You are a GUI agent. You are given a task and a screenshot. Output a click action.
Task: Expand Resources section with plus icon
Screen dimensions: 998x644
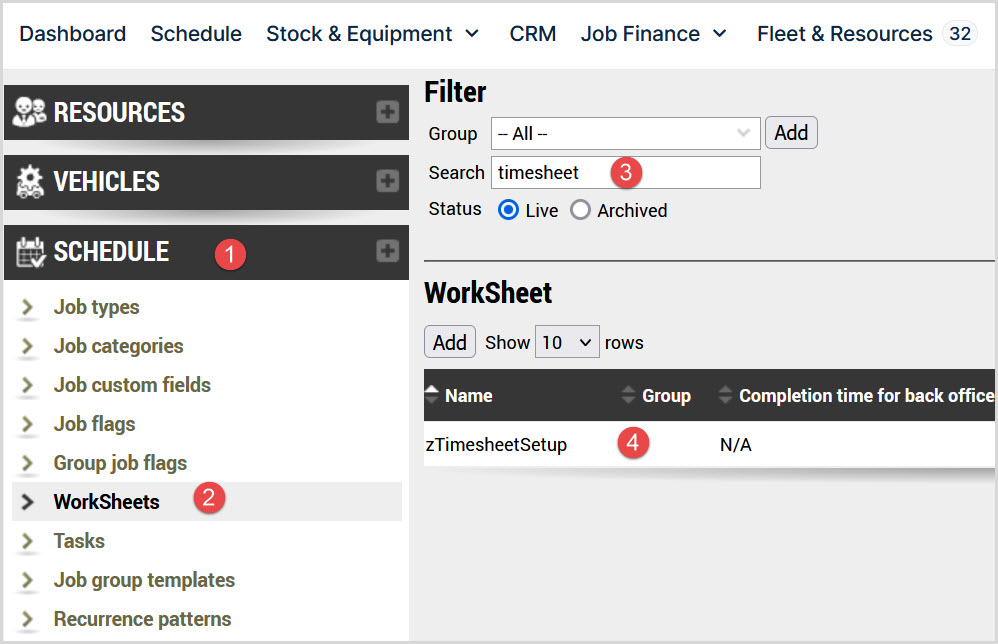387,112
